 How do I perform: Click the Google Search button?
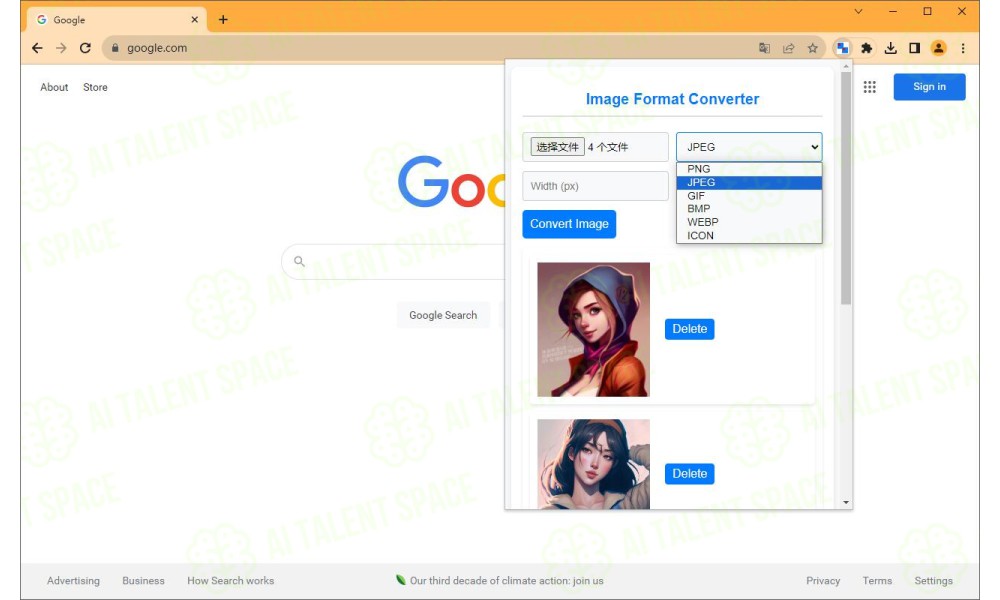pos(443,315)
